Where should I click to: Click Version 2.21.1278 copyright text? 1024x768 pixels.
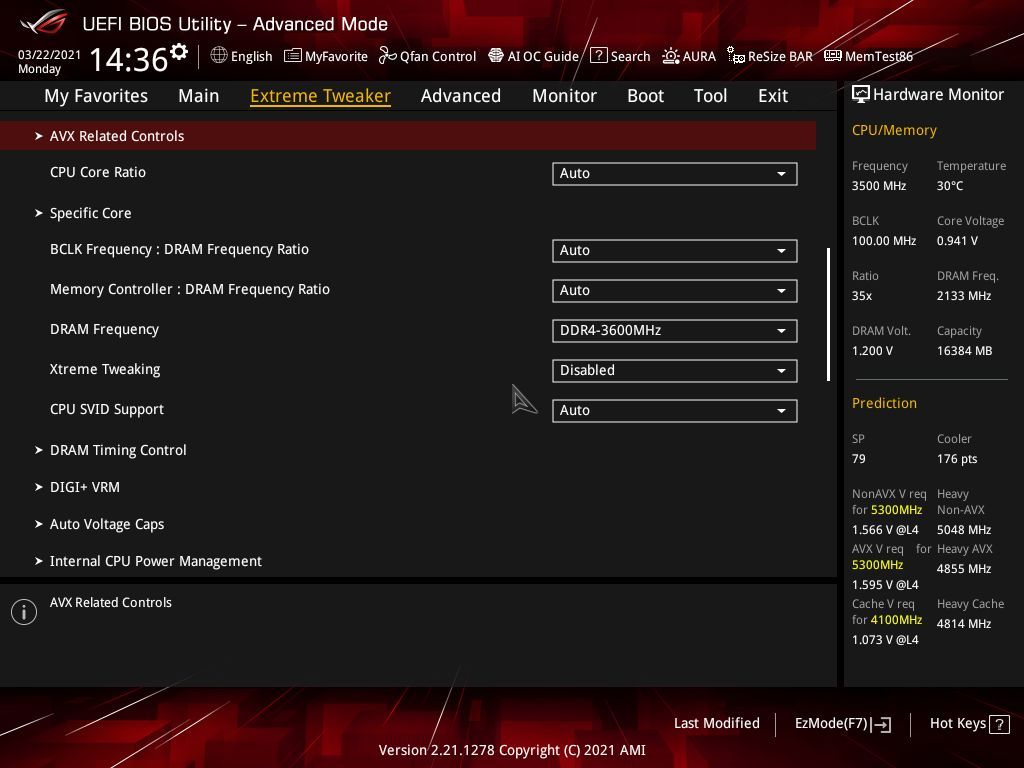pos(512,750)
